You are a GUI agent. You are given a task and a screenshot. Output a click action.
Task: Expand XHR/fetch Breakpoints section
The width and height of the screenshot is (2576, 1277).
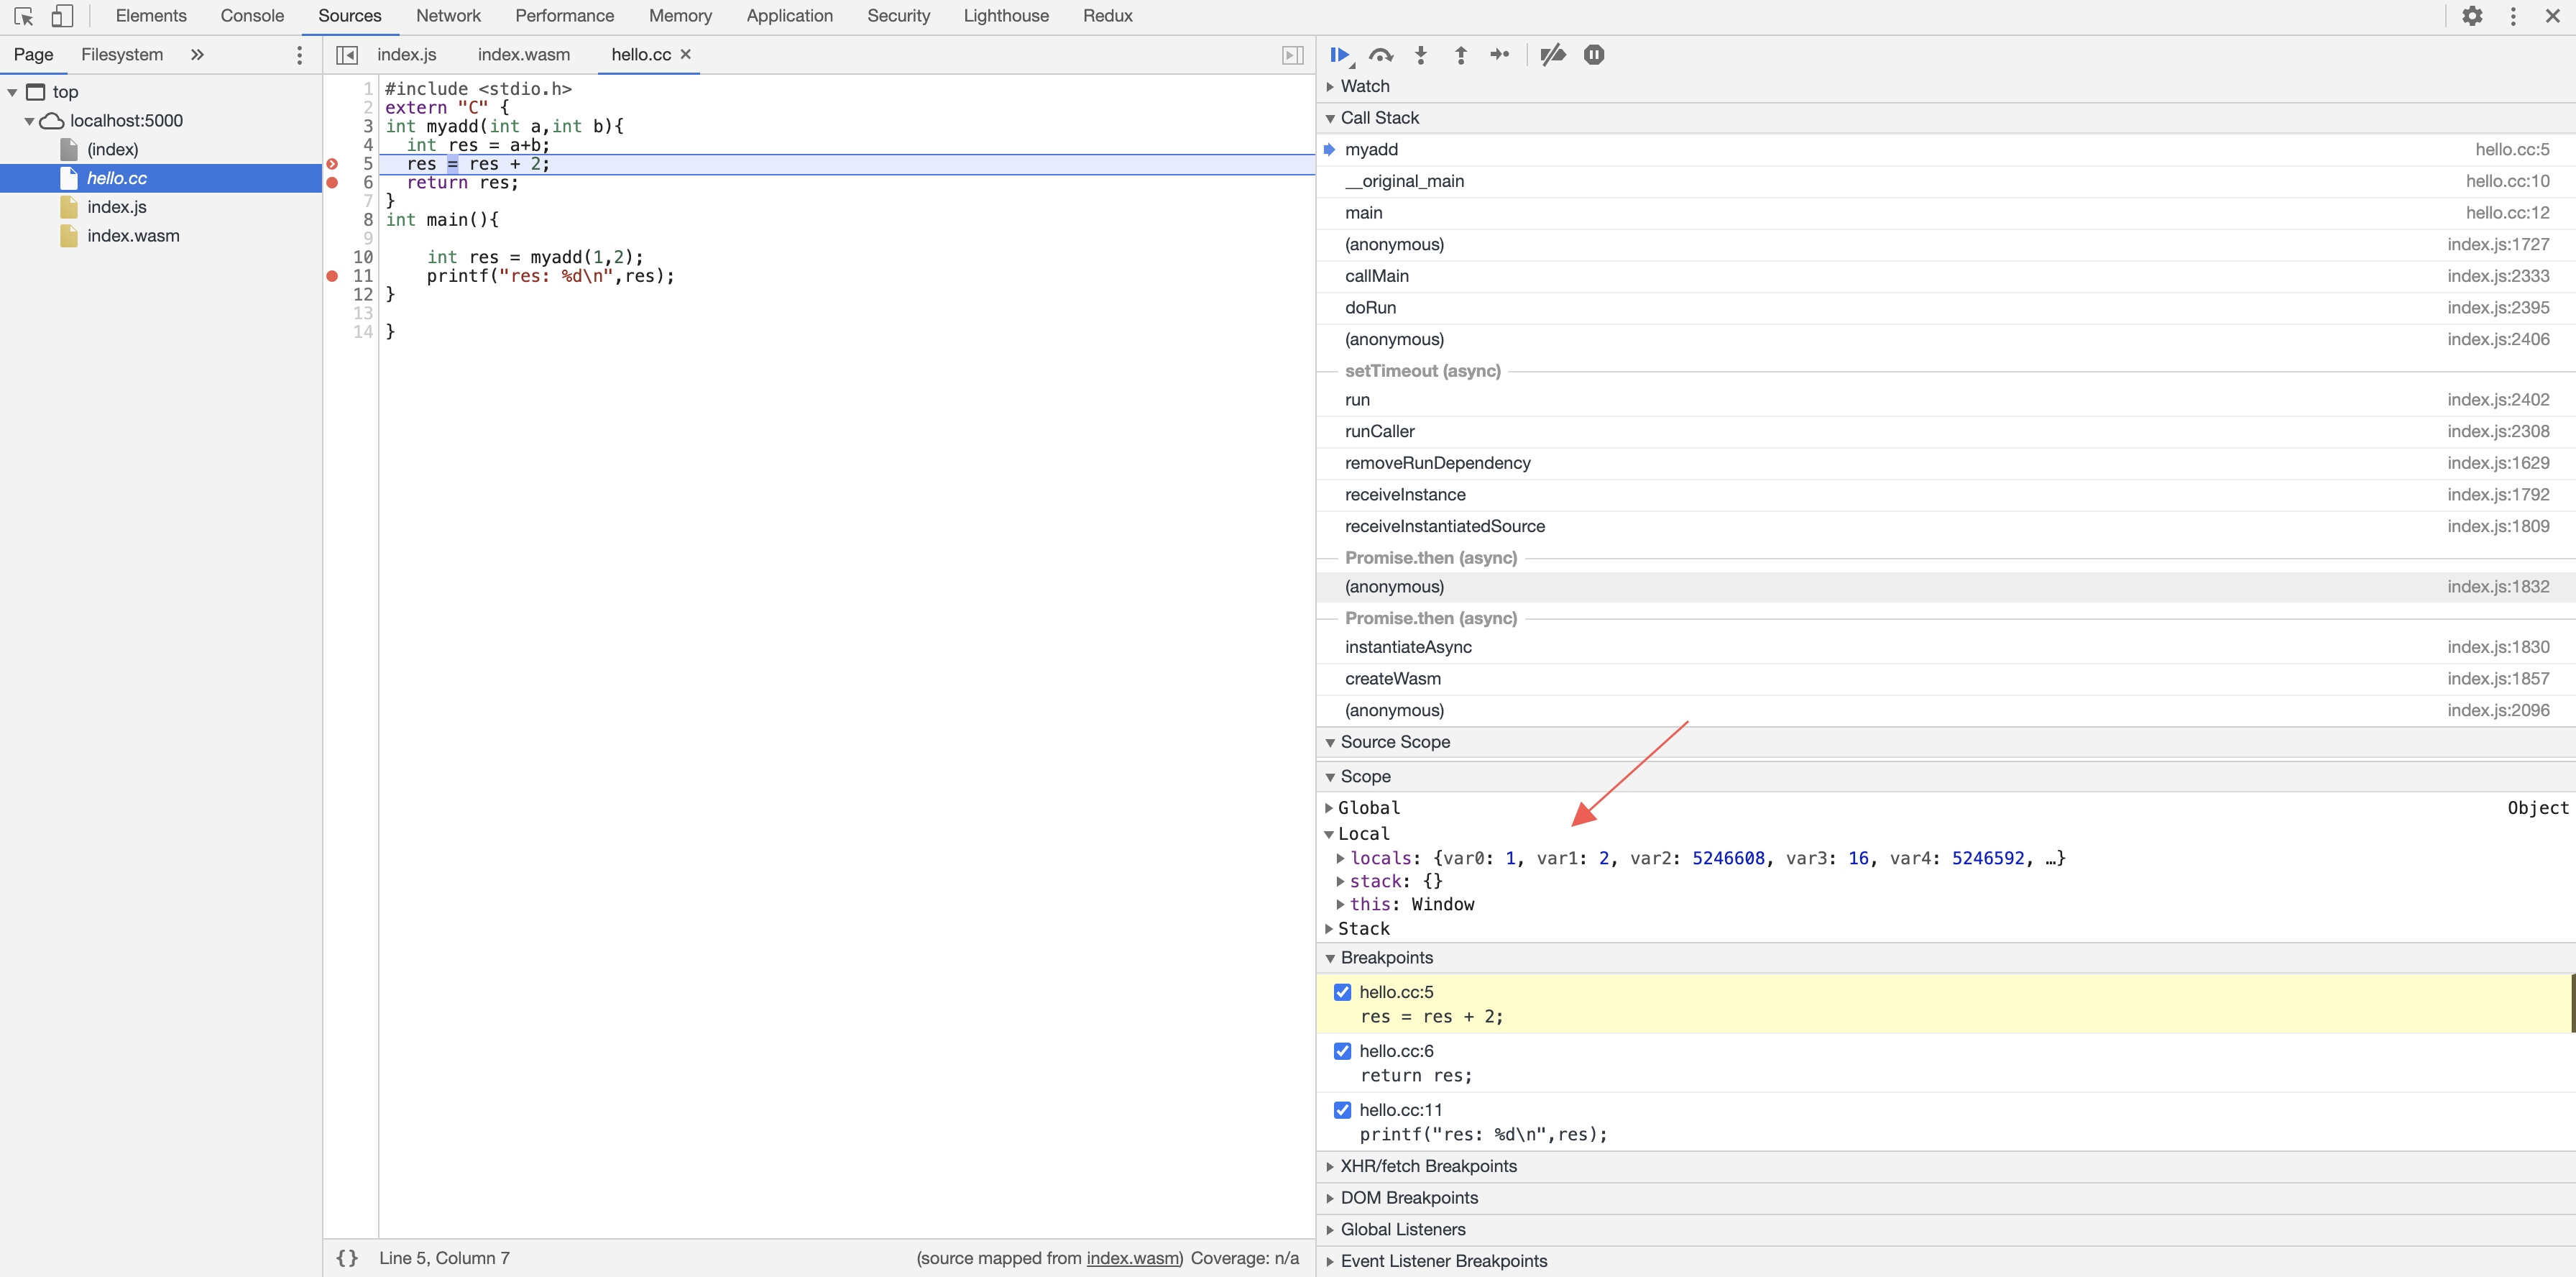(1427, 1166)
